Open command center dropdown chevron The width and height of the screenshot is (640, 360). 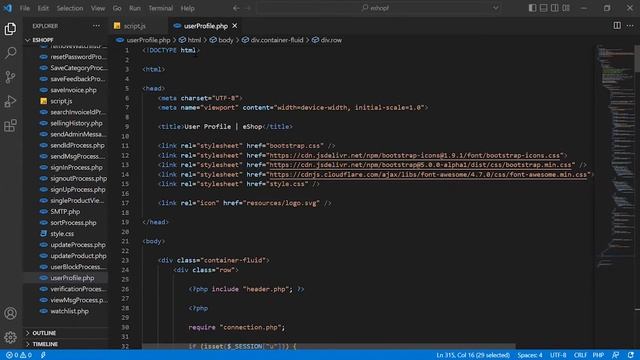pos(496,8)
